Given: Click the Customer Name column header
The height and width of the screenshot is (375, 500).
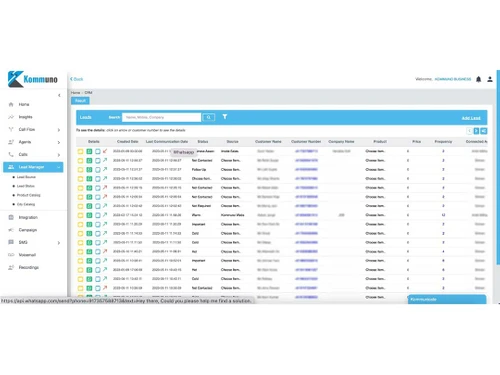Looking at the screenshot, I should tap(268, 142).
